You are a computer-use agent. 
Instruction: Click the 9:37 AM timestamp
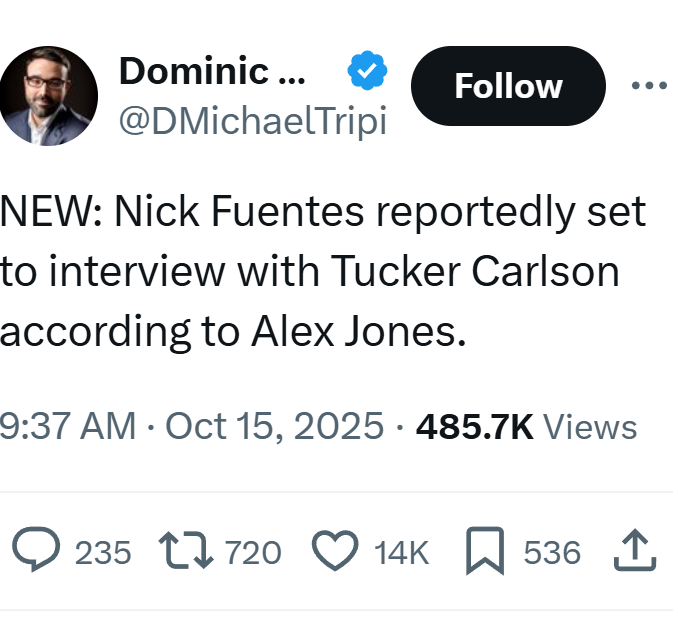[x=68, y=427]
